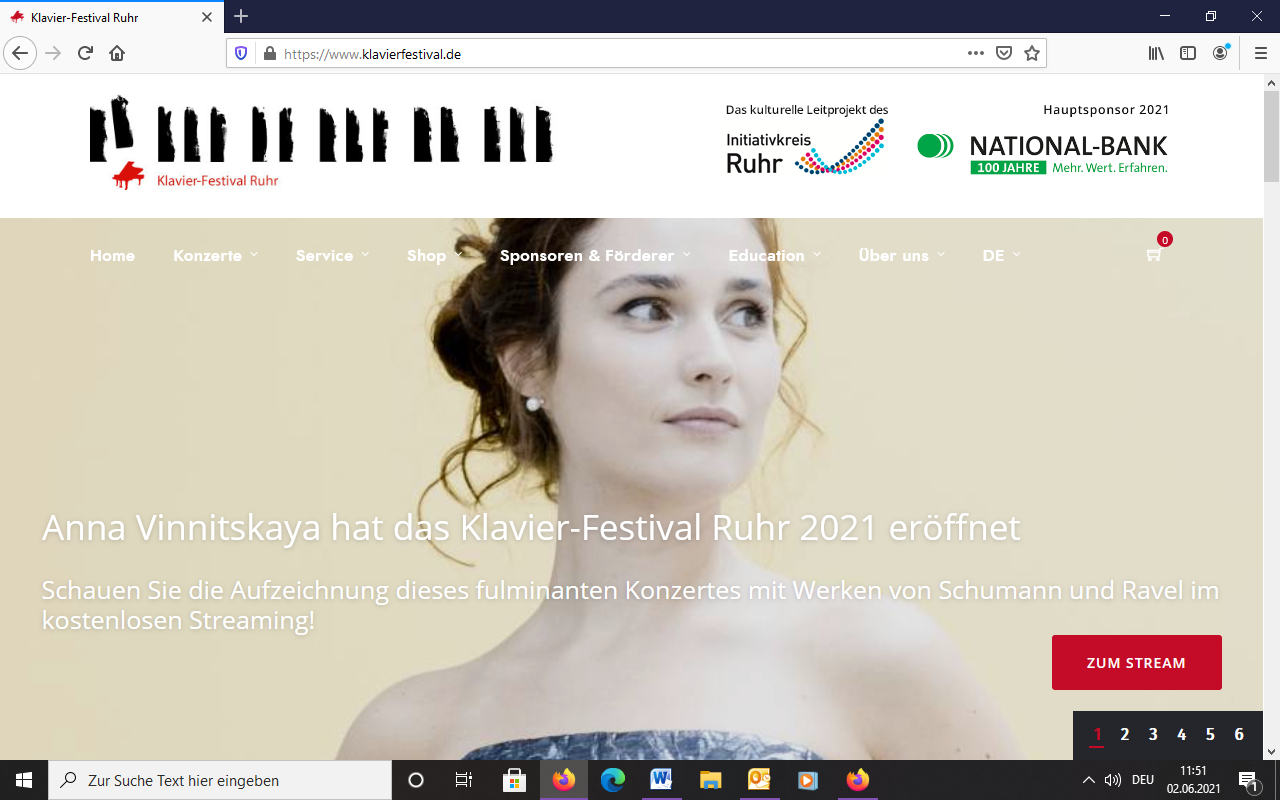Go to the Home menu item

pos(112,255)
